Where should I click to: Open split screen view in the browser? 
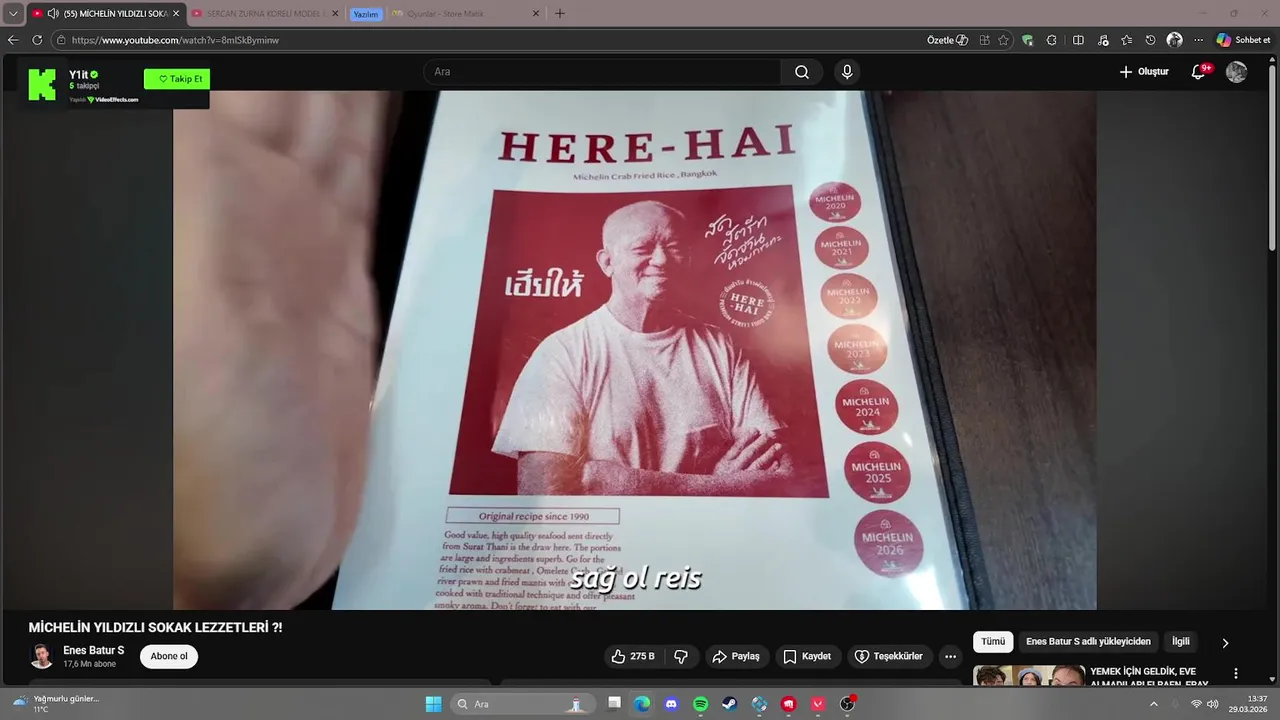click(x=1078, y=40)
